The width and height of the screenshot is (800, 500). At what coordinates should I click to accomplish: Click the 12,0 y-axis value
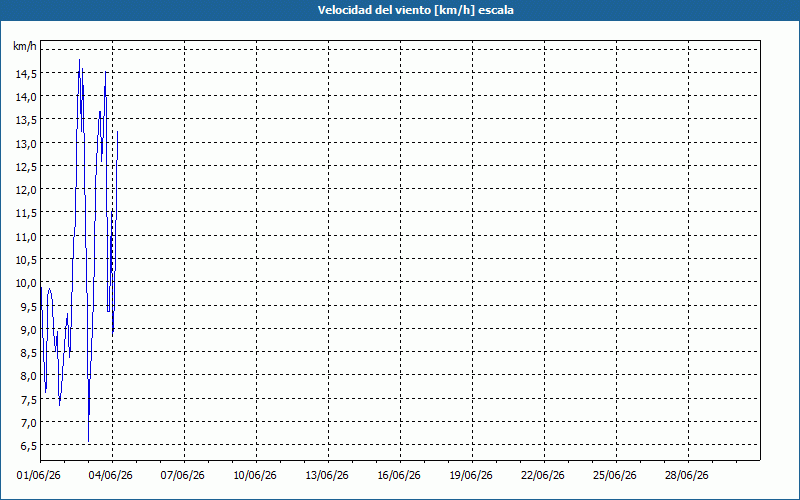tap(26, 190)
